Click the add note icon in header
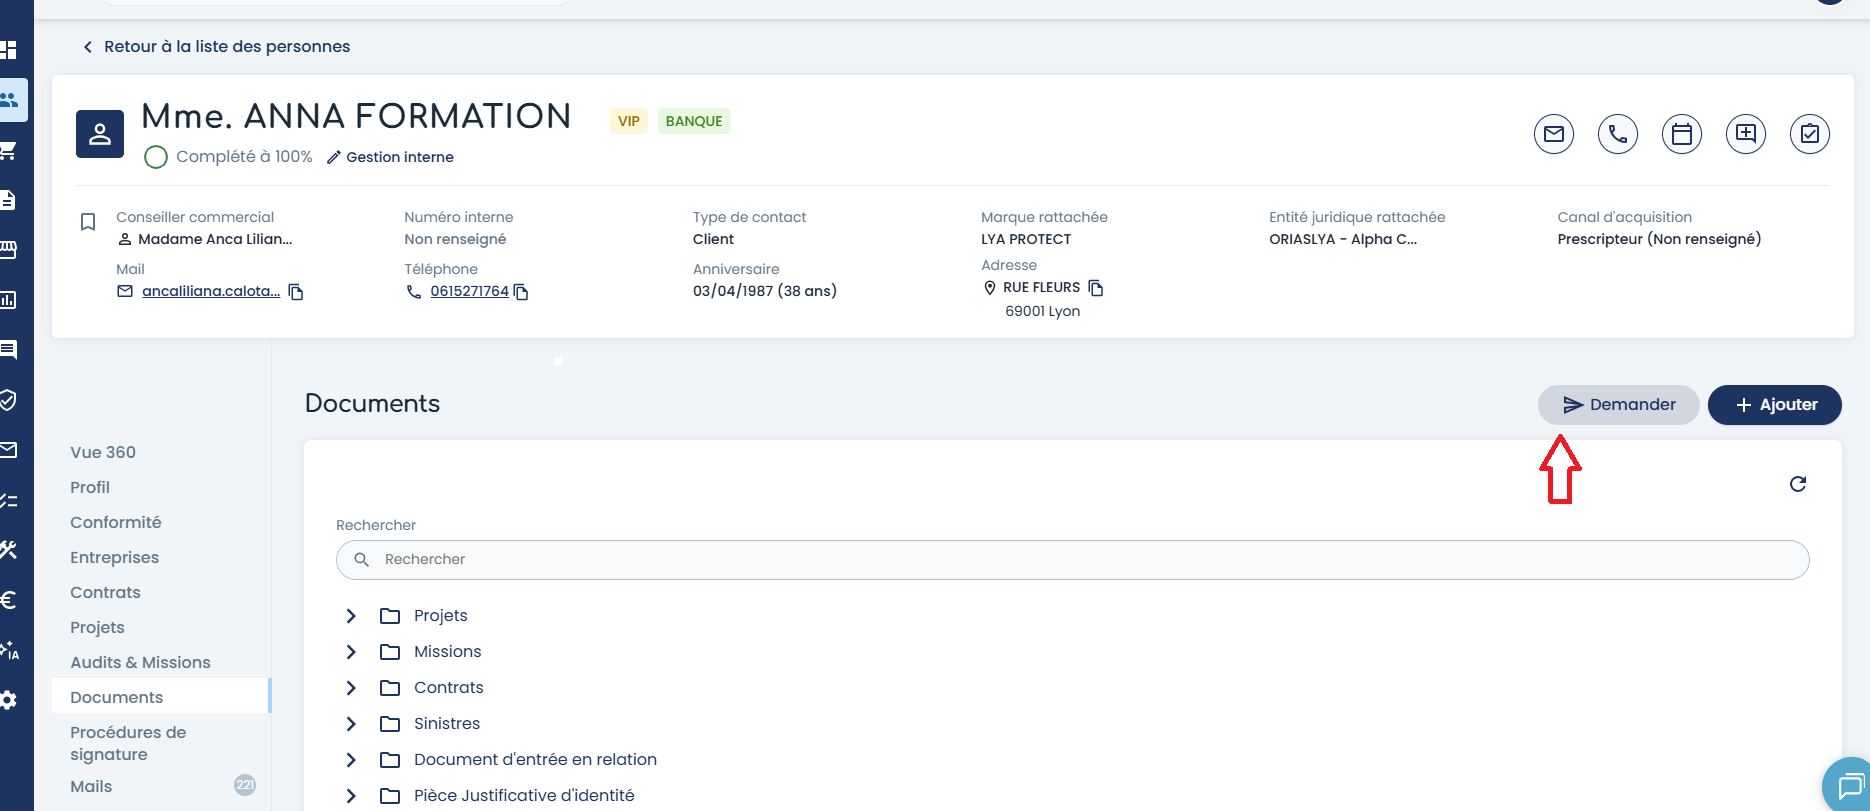The width and height of the screenshot is (1870, 811). (1745, 134)
